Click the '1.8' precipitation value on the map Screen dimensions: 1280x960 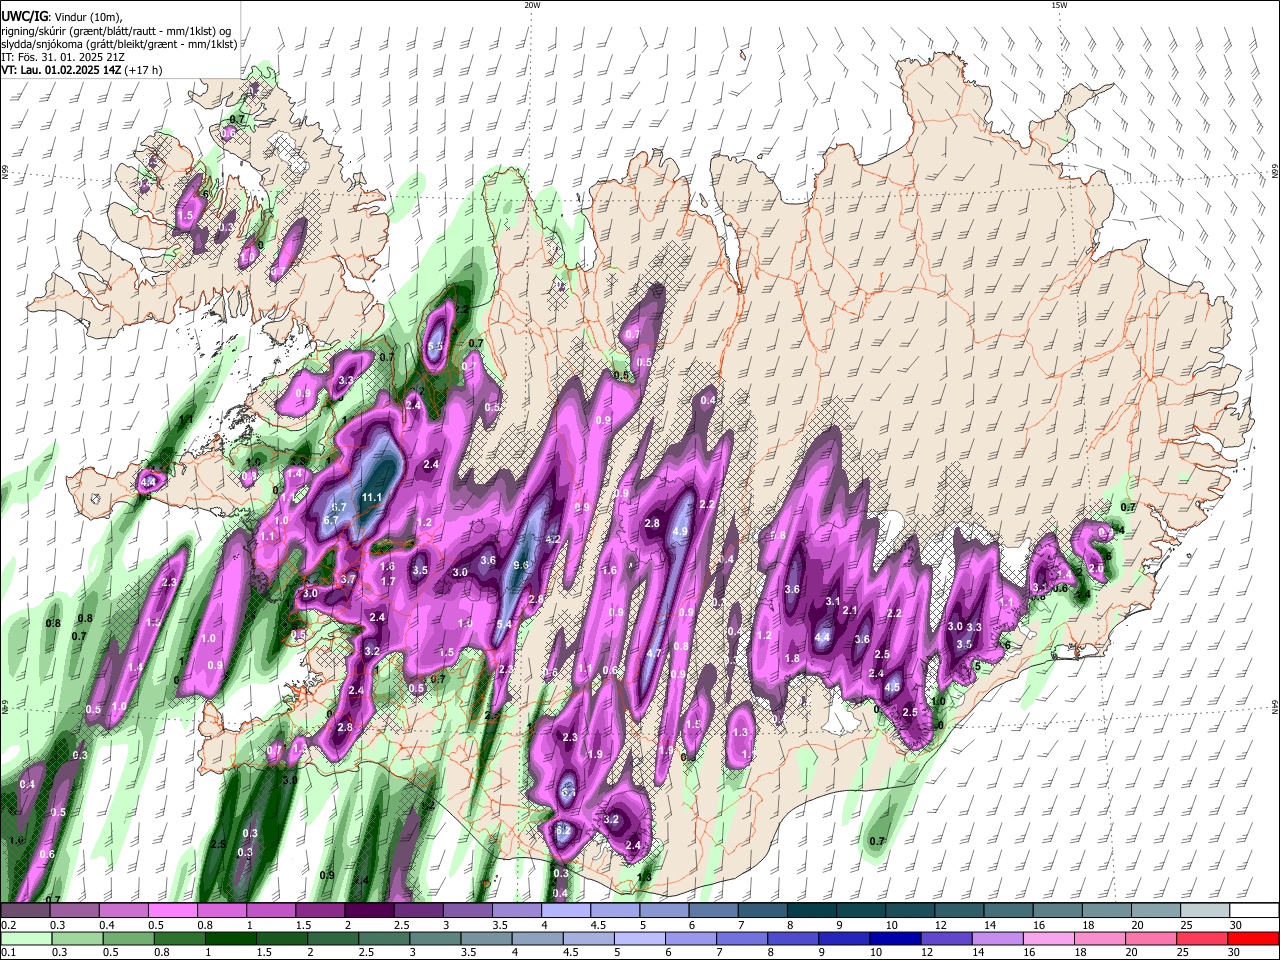coord(793,658)
